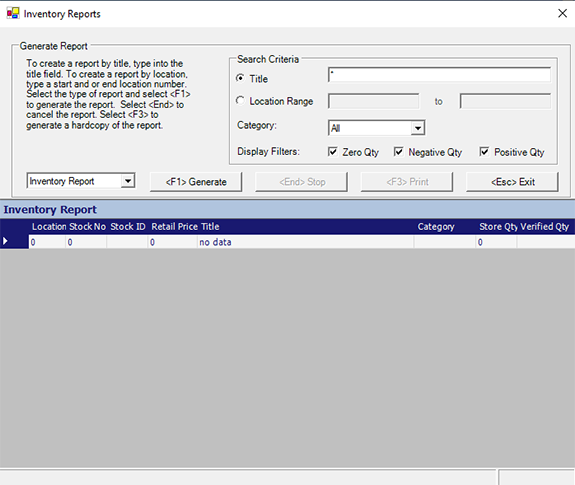Click the Store Qty column header

point(498,227)
